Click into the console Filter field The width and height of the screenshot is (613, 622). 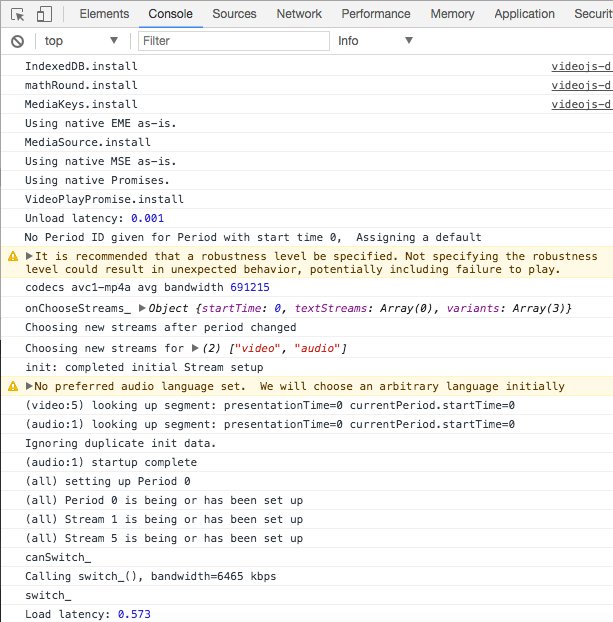(234, 41)
